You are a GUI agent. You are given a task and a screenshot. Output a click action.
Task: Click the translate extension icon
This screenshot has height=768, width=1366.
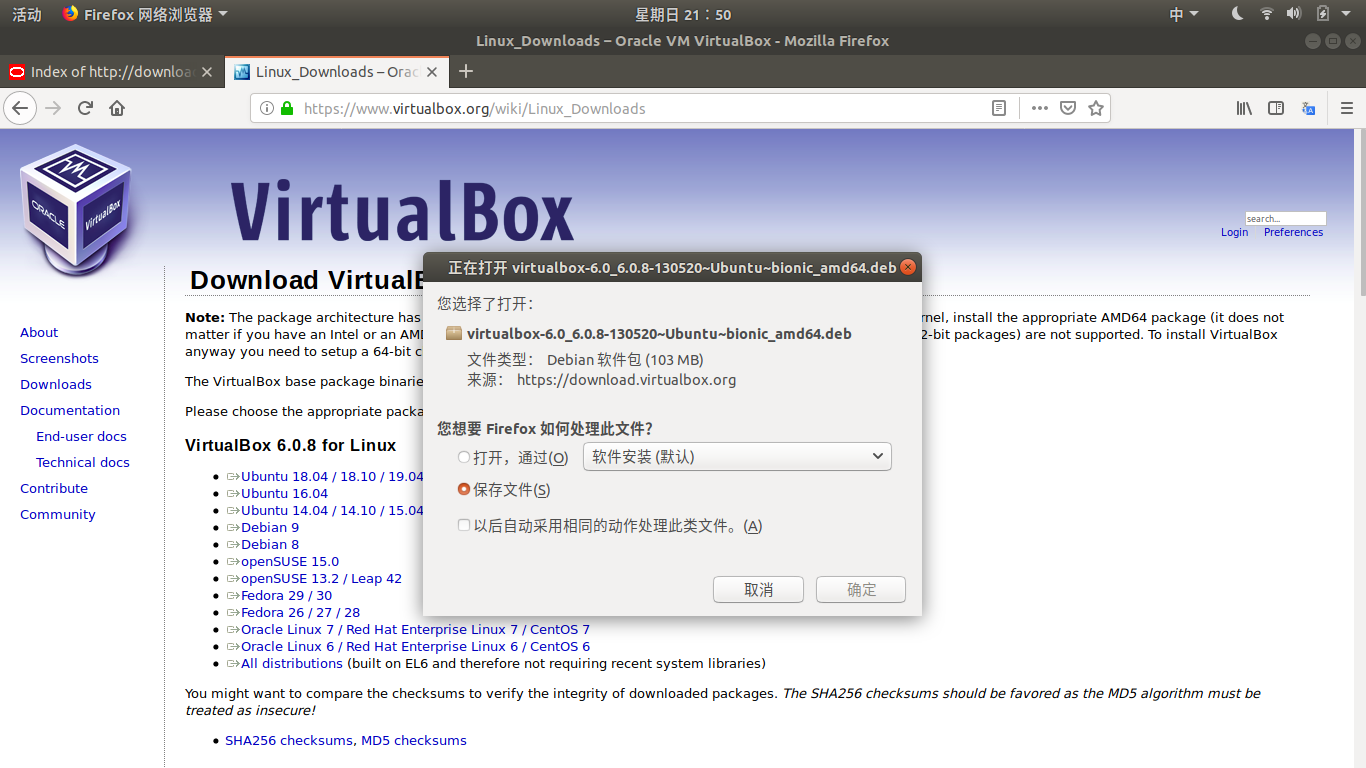pyautogui.click(x=1308, y=108)
